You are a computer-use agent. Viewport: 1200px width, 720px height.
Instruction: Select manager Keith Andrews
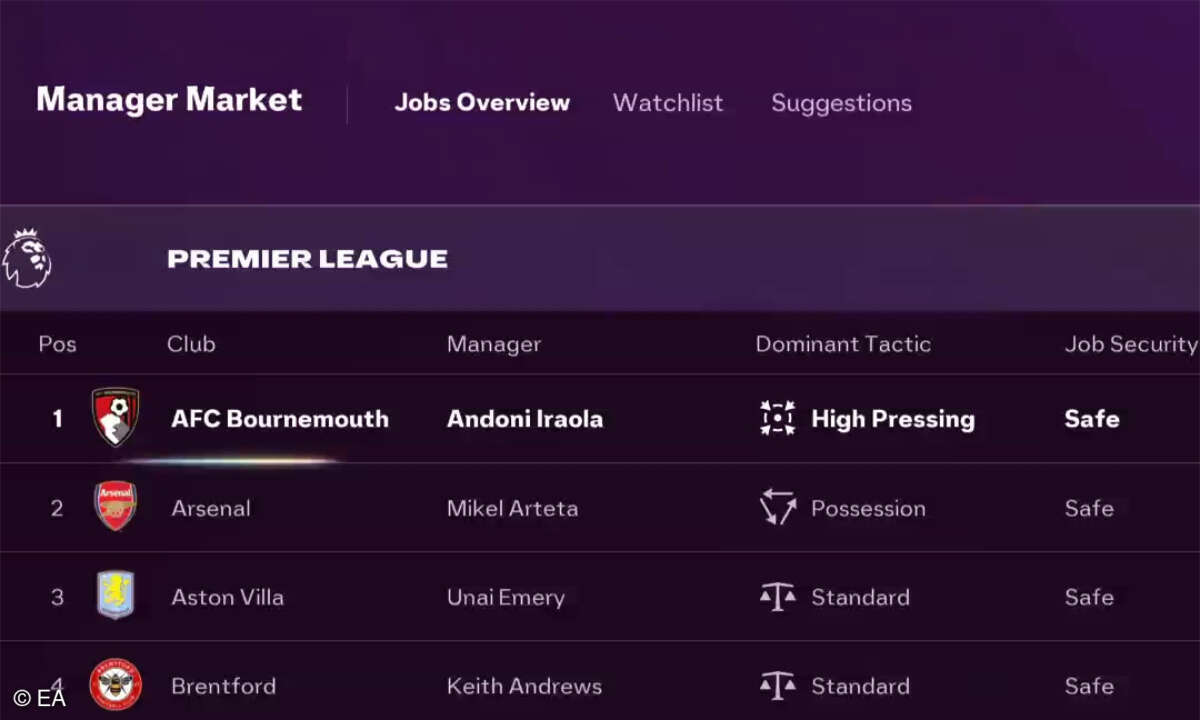524,686
